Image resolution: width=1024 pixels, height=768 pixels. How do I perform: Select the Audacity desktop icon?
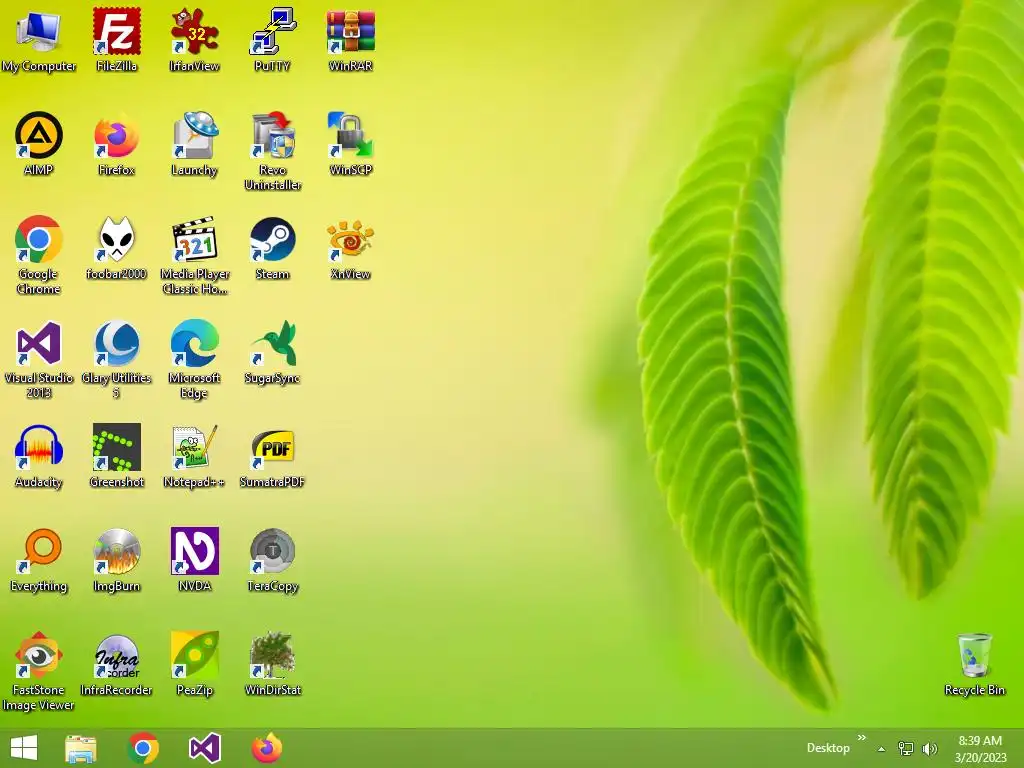tap(39, 456)
